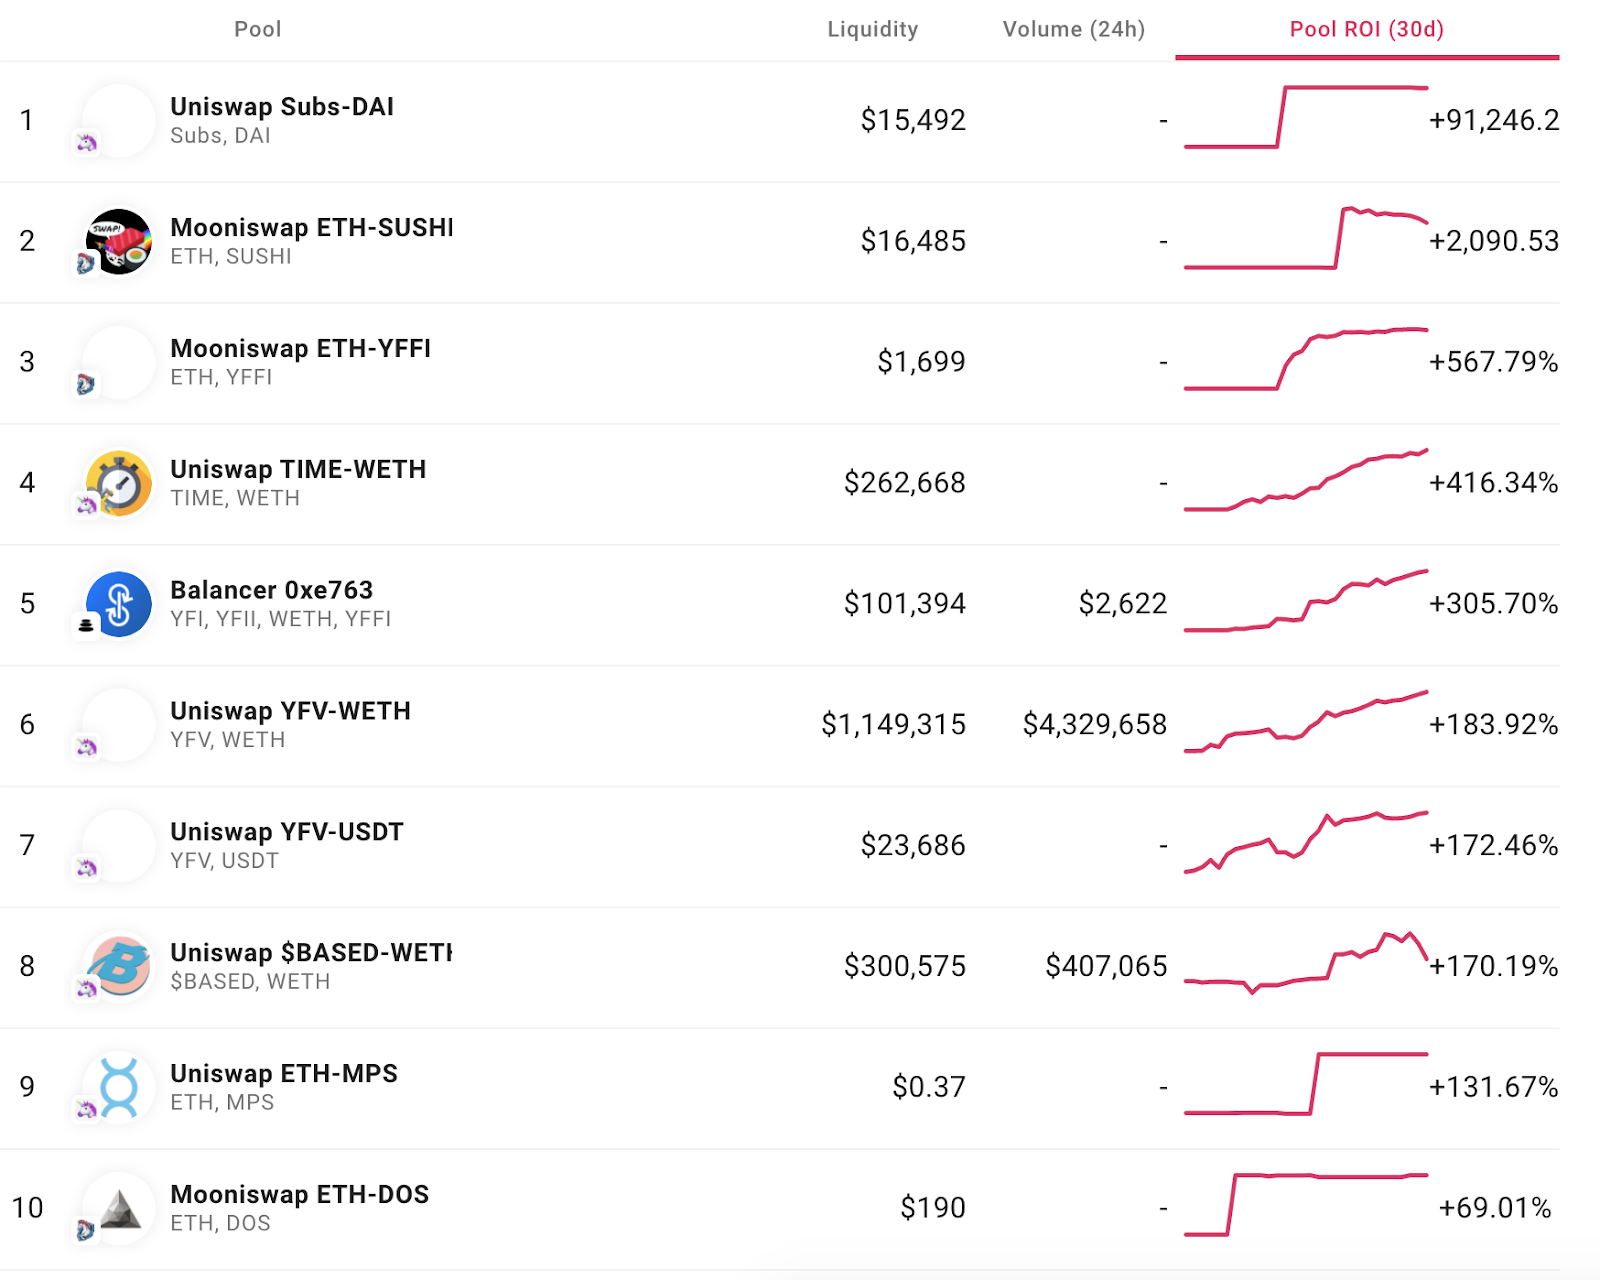Sort table by Volume (24h) column

coord(1073,29)
